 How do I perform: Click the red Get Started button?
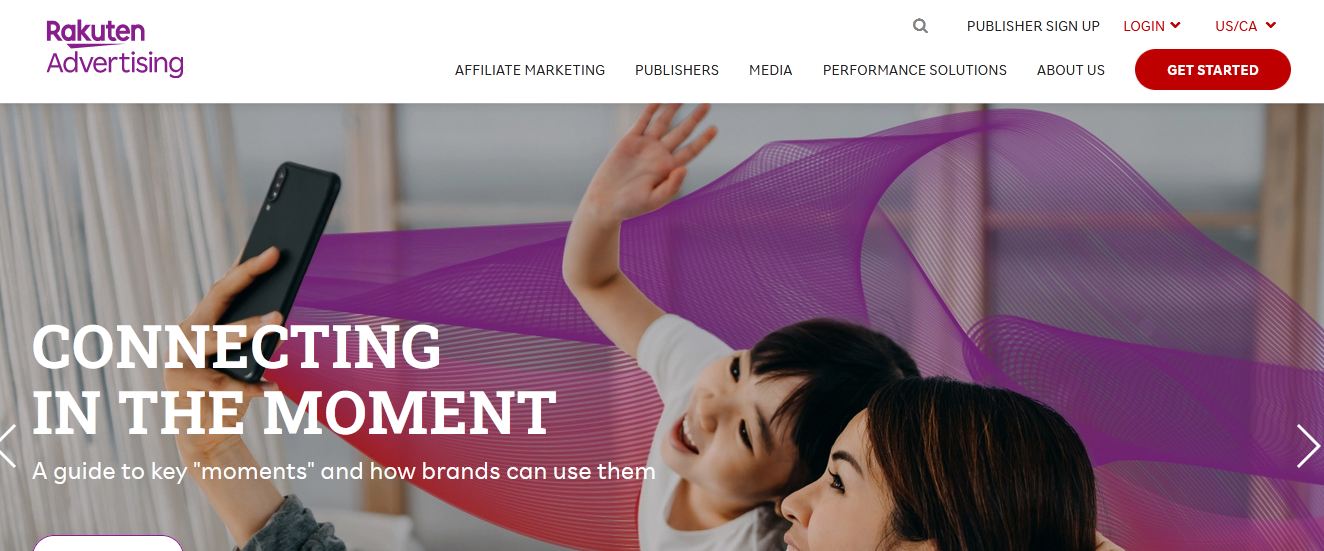(x=1213, y=70)
